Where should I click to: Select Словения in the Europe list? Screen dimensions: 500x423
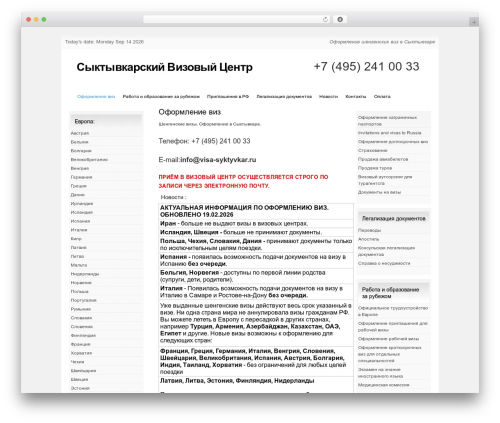tap(82, 327)
